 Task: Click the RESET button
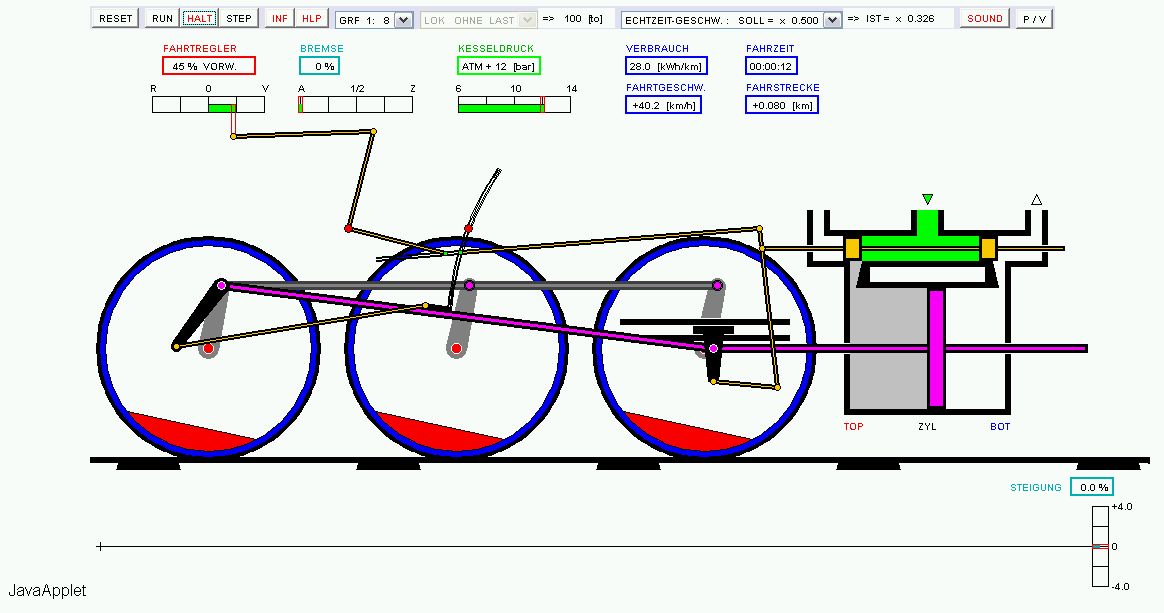coord(116,19)
